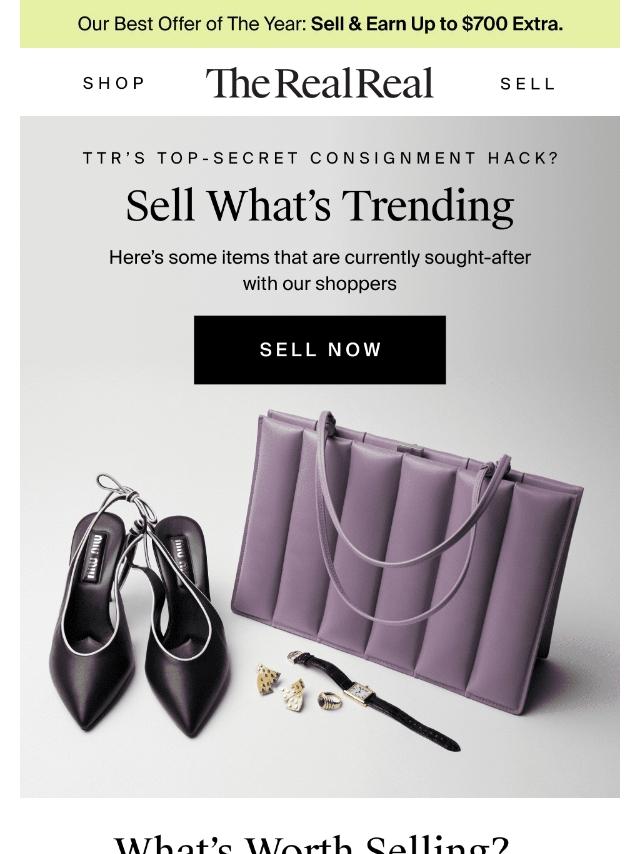Open the green $700 Extra promo banner

[x=320, y=24]
